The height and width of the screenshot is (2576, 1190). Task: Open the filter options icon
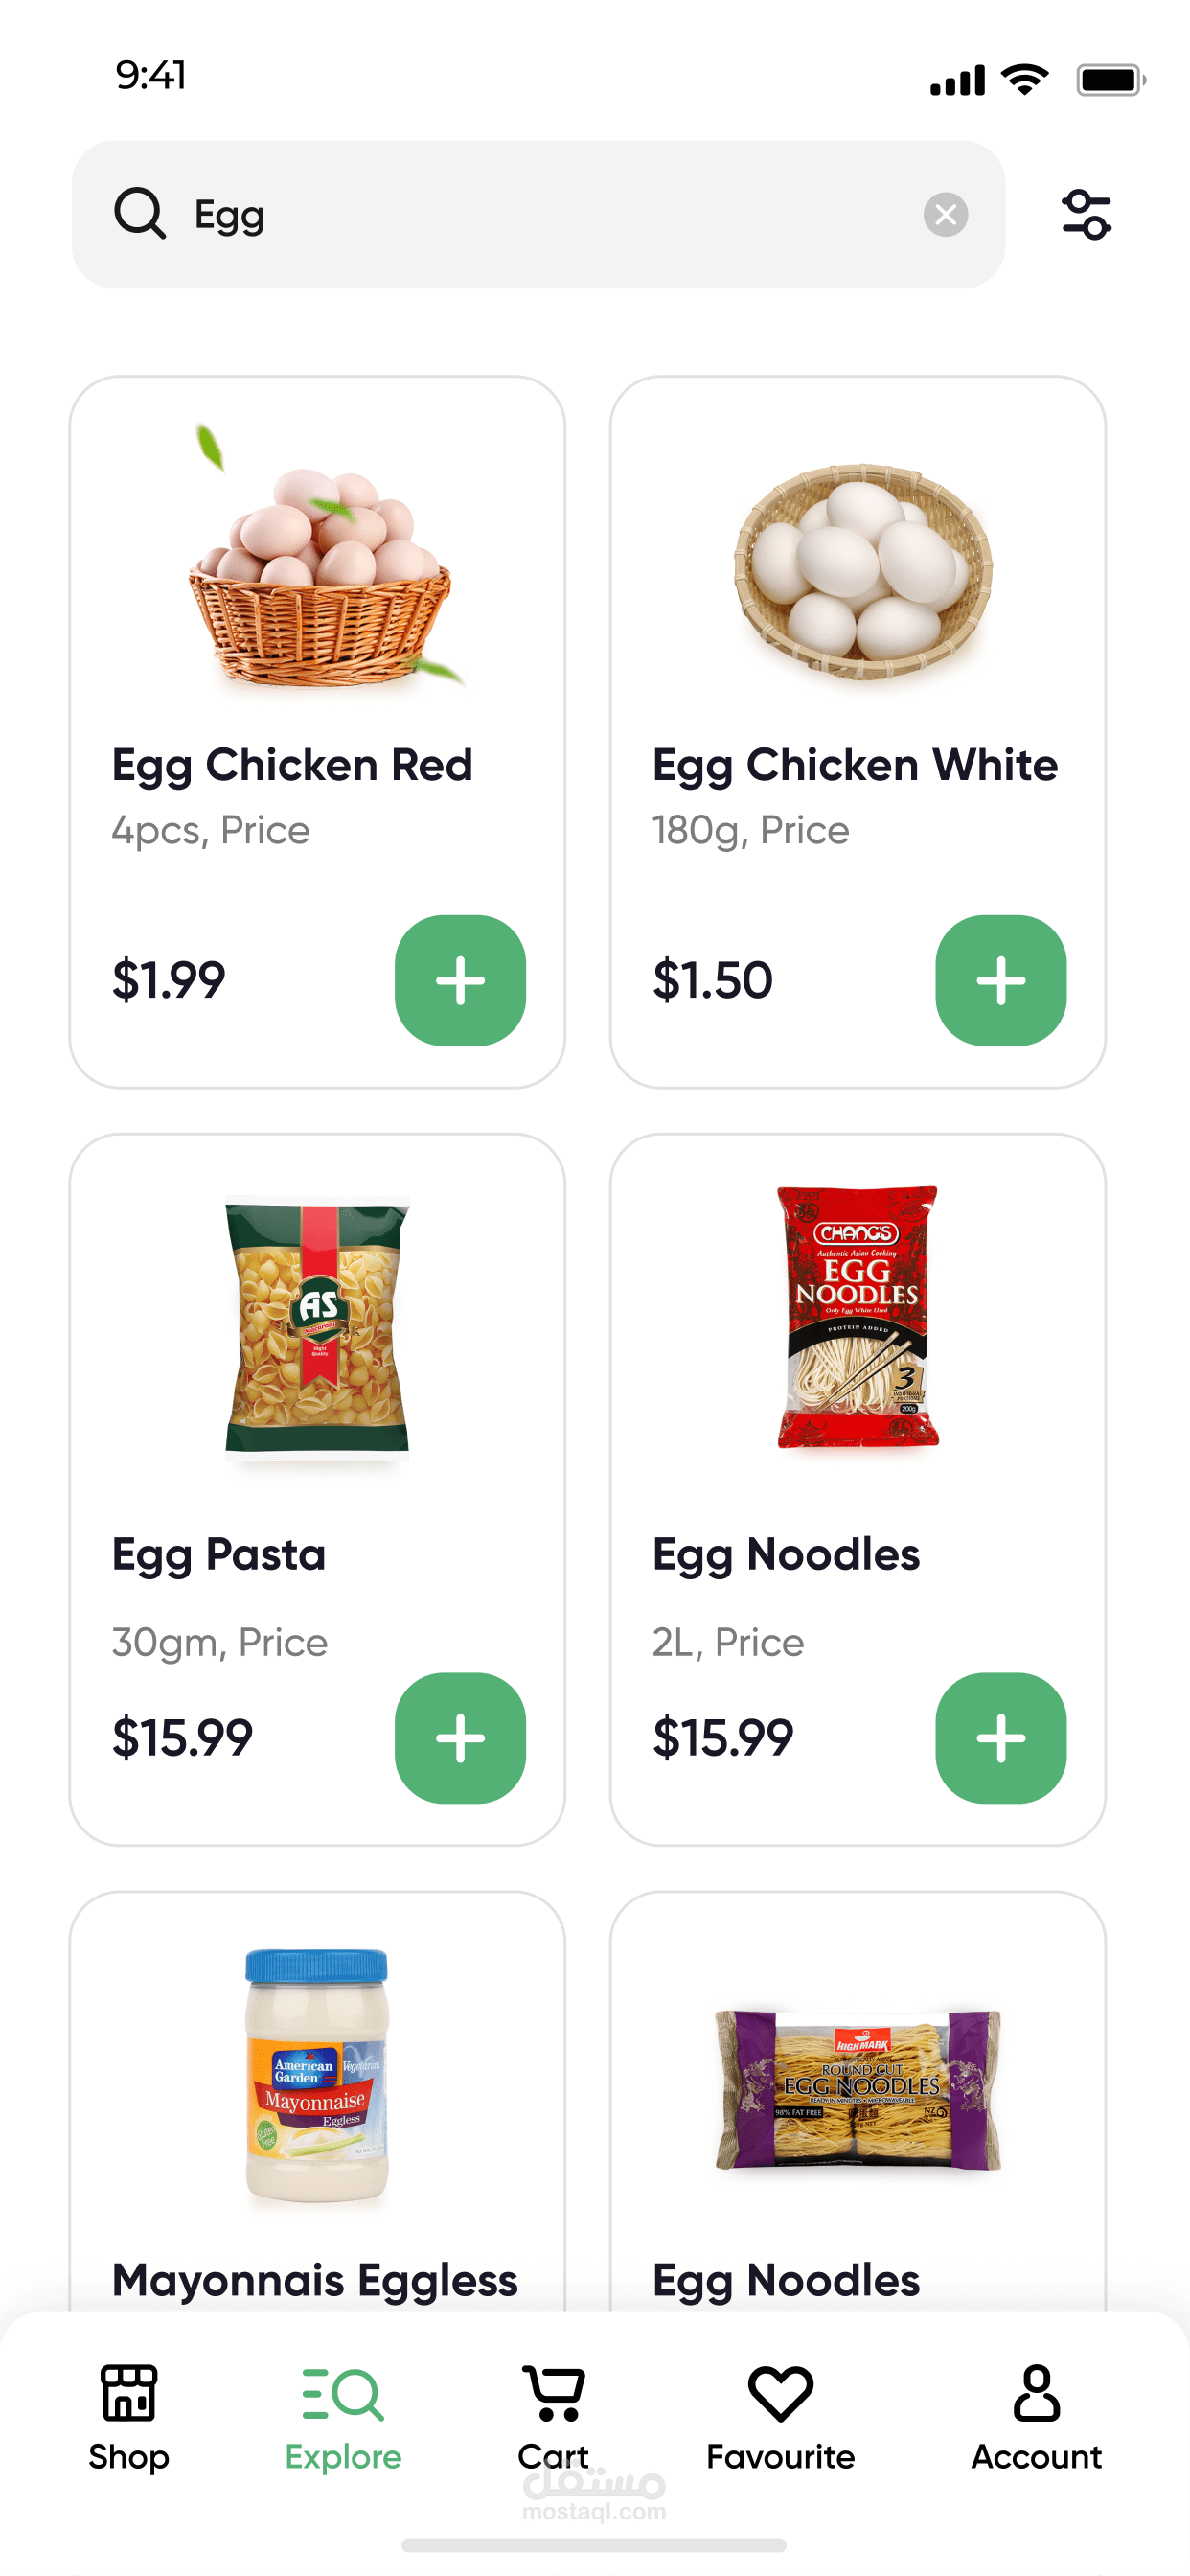pos(1086,214)
